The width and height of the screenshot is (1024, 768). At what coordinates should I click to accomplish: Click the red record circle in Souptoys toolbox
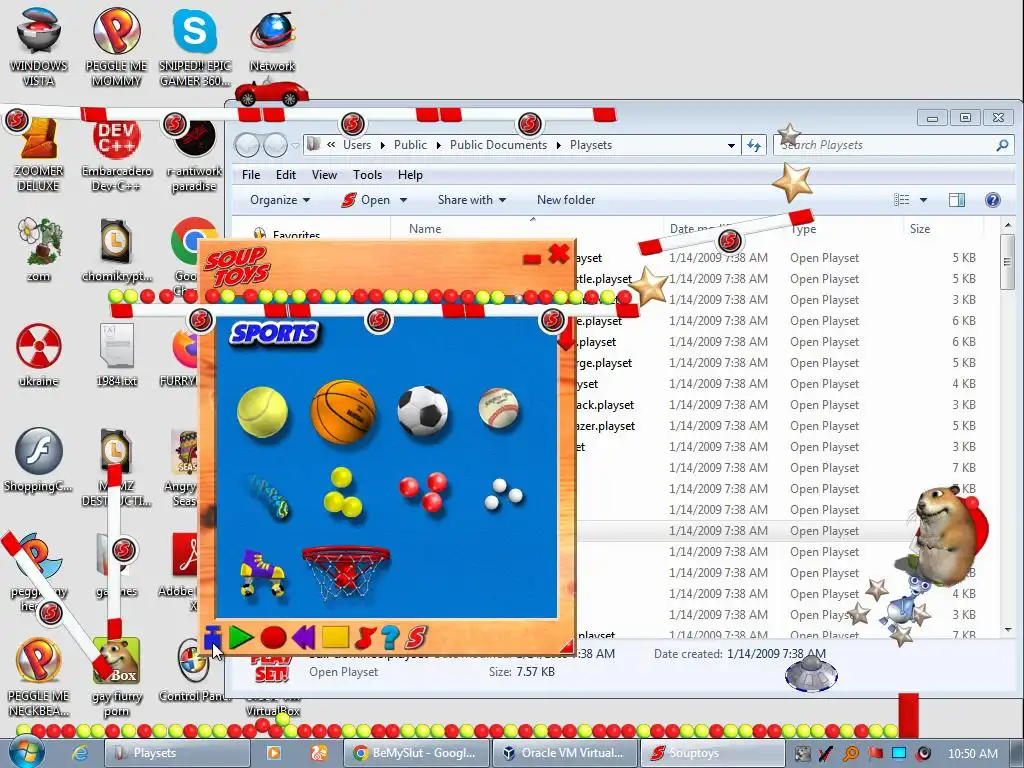click(273, 637)
